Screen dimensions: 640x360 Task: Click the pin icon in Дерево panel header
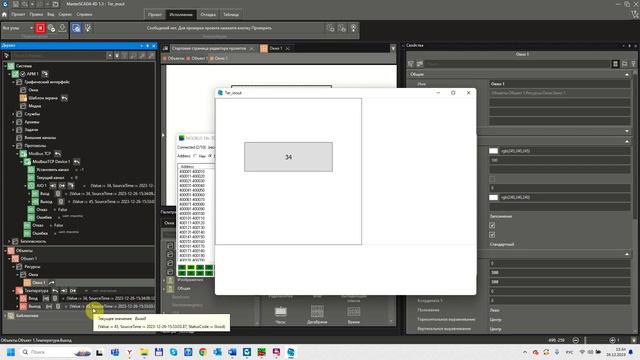click(148, 46)
